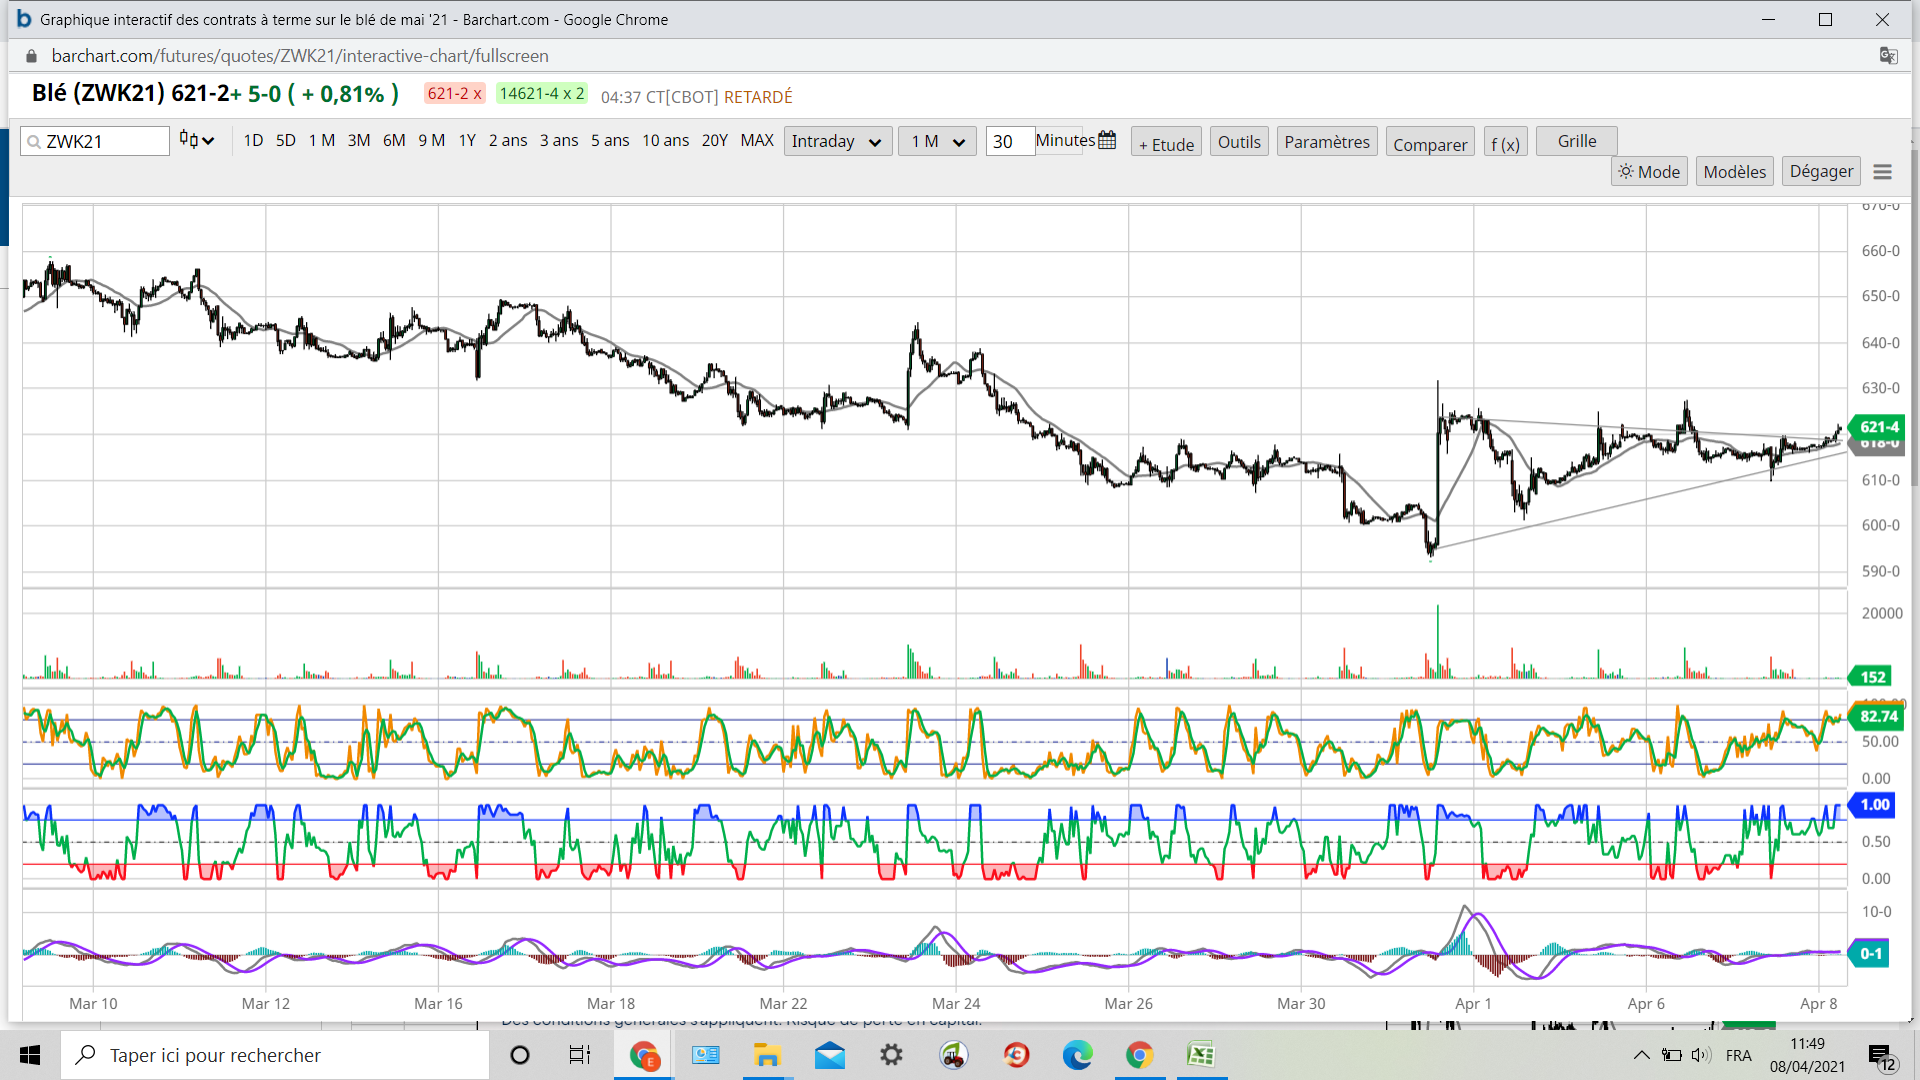1920x1080 pixels.
Task: Toggle the light/dark Mode button
Action: pos(1649,172)
